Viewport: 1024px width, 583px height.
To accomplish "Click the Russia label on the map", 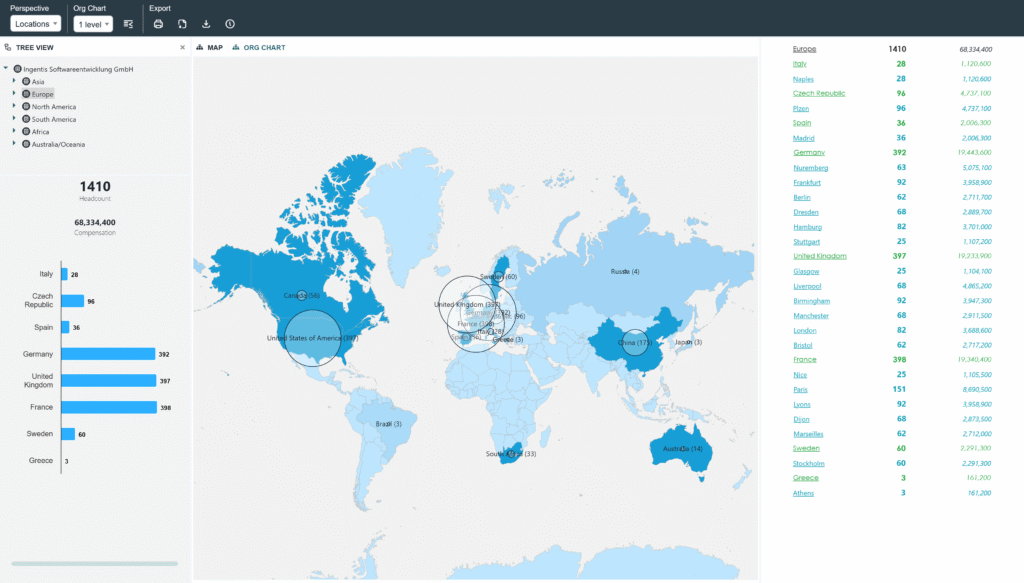I will [625, 272].
